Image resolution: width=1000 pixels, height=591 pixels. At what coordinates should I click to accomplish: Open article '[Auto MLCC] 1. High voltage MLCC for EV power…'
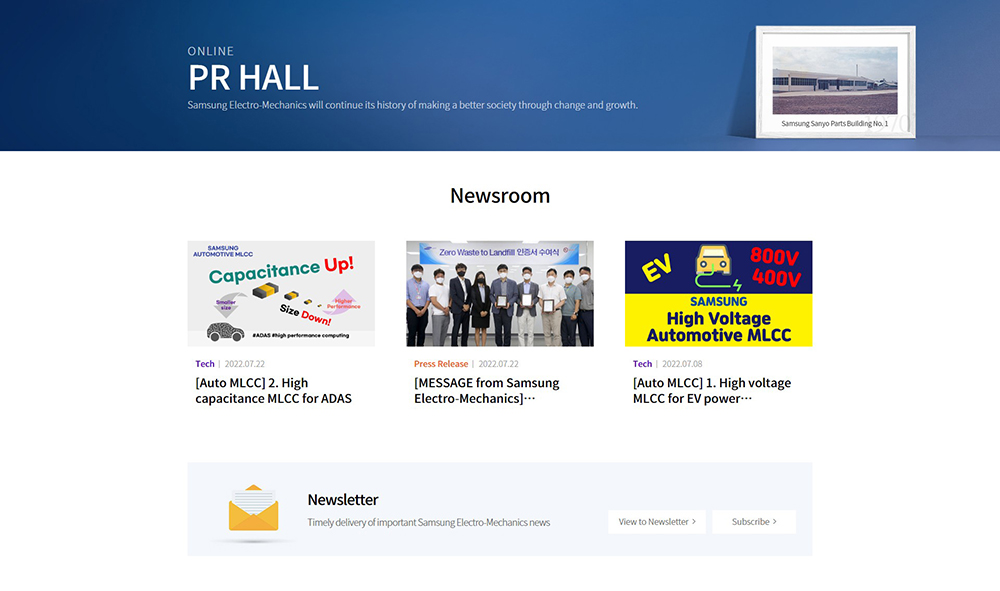712,390
